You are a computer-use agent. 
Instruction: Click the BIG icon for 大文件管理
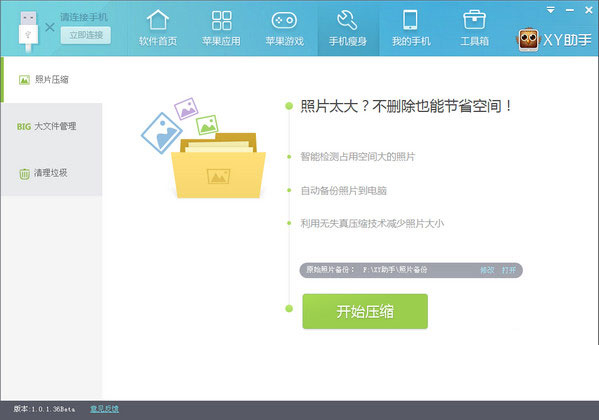click(x=24, y=126)
